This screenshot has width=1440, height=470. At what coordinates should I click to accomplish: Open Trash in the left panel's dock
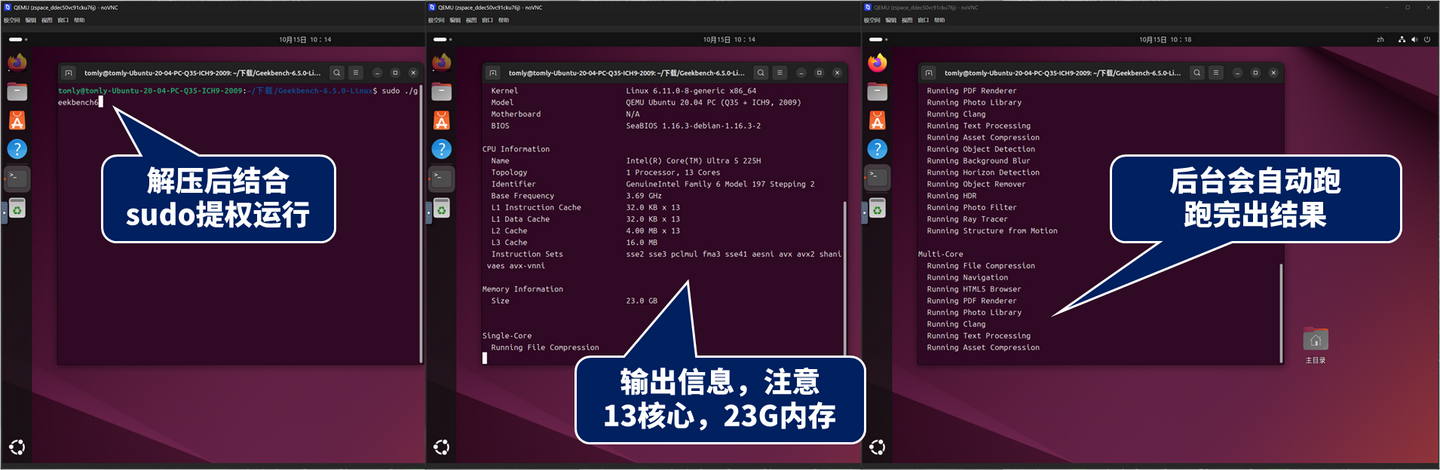(17, 209)
